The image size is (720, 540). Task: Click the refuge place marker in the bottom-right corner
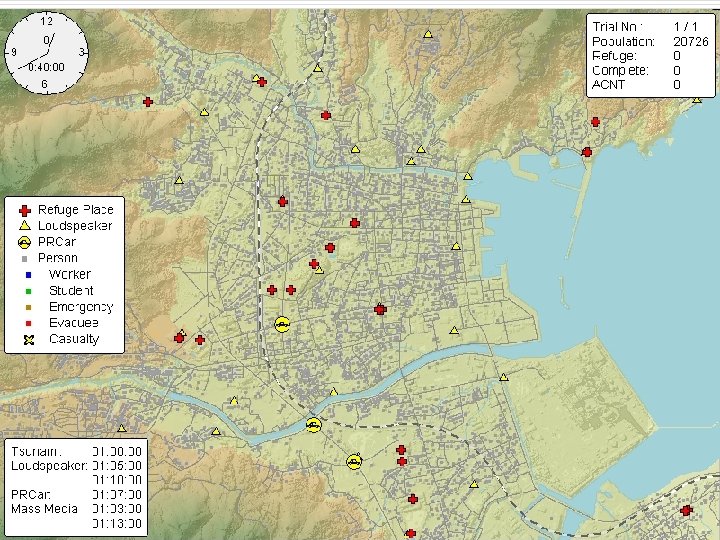(x=686, y=510)
